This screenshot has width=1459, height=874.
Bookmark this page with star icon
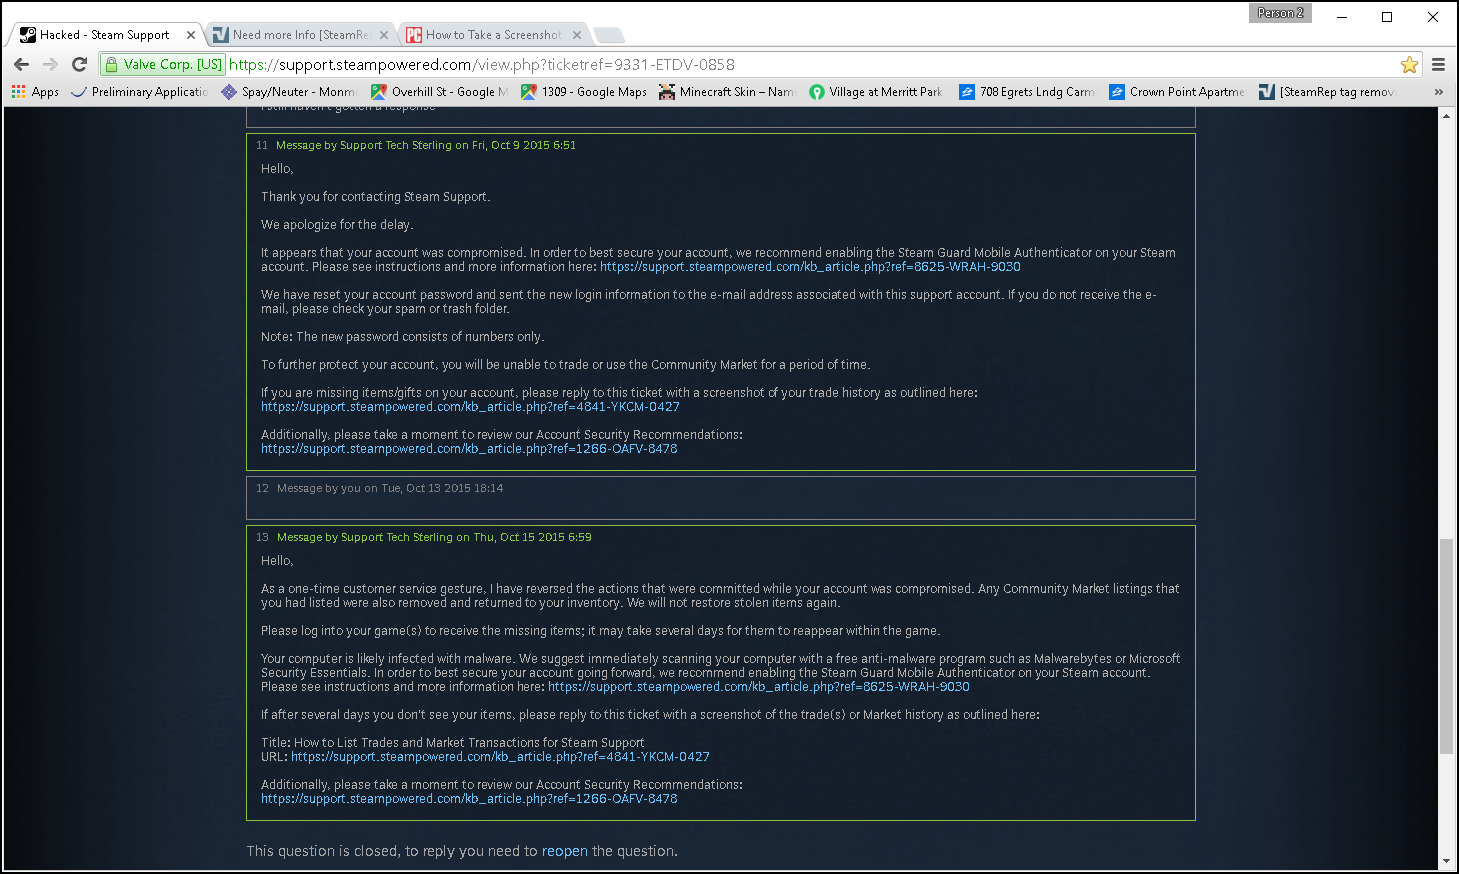[x=1409, y=65]
